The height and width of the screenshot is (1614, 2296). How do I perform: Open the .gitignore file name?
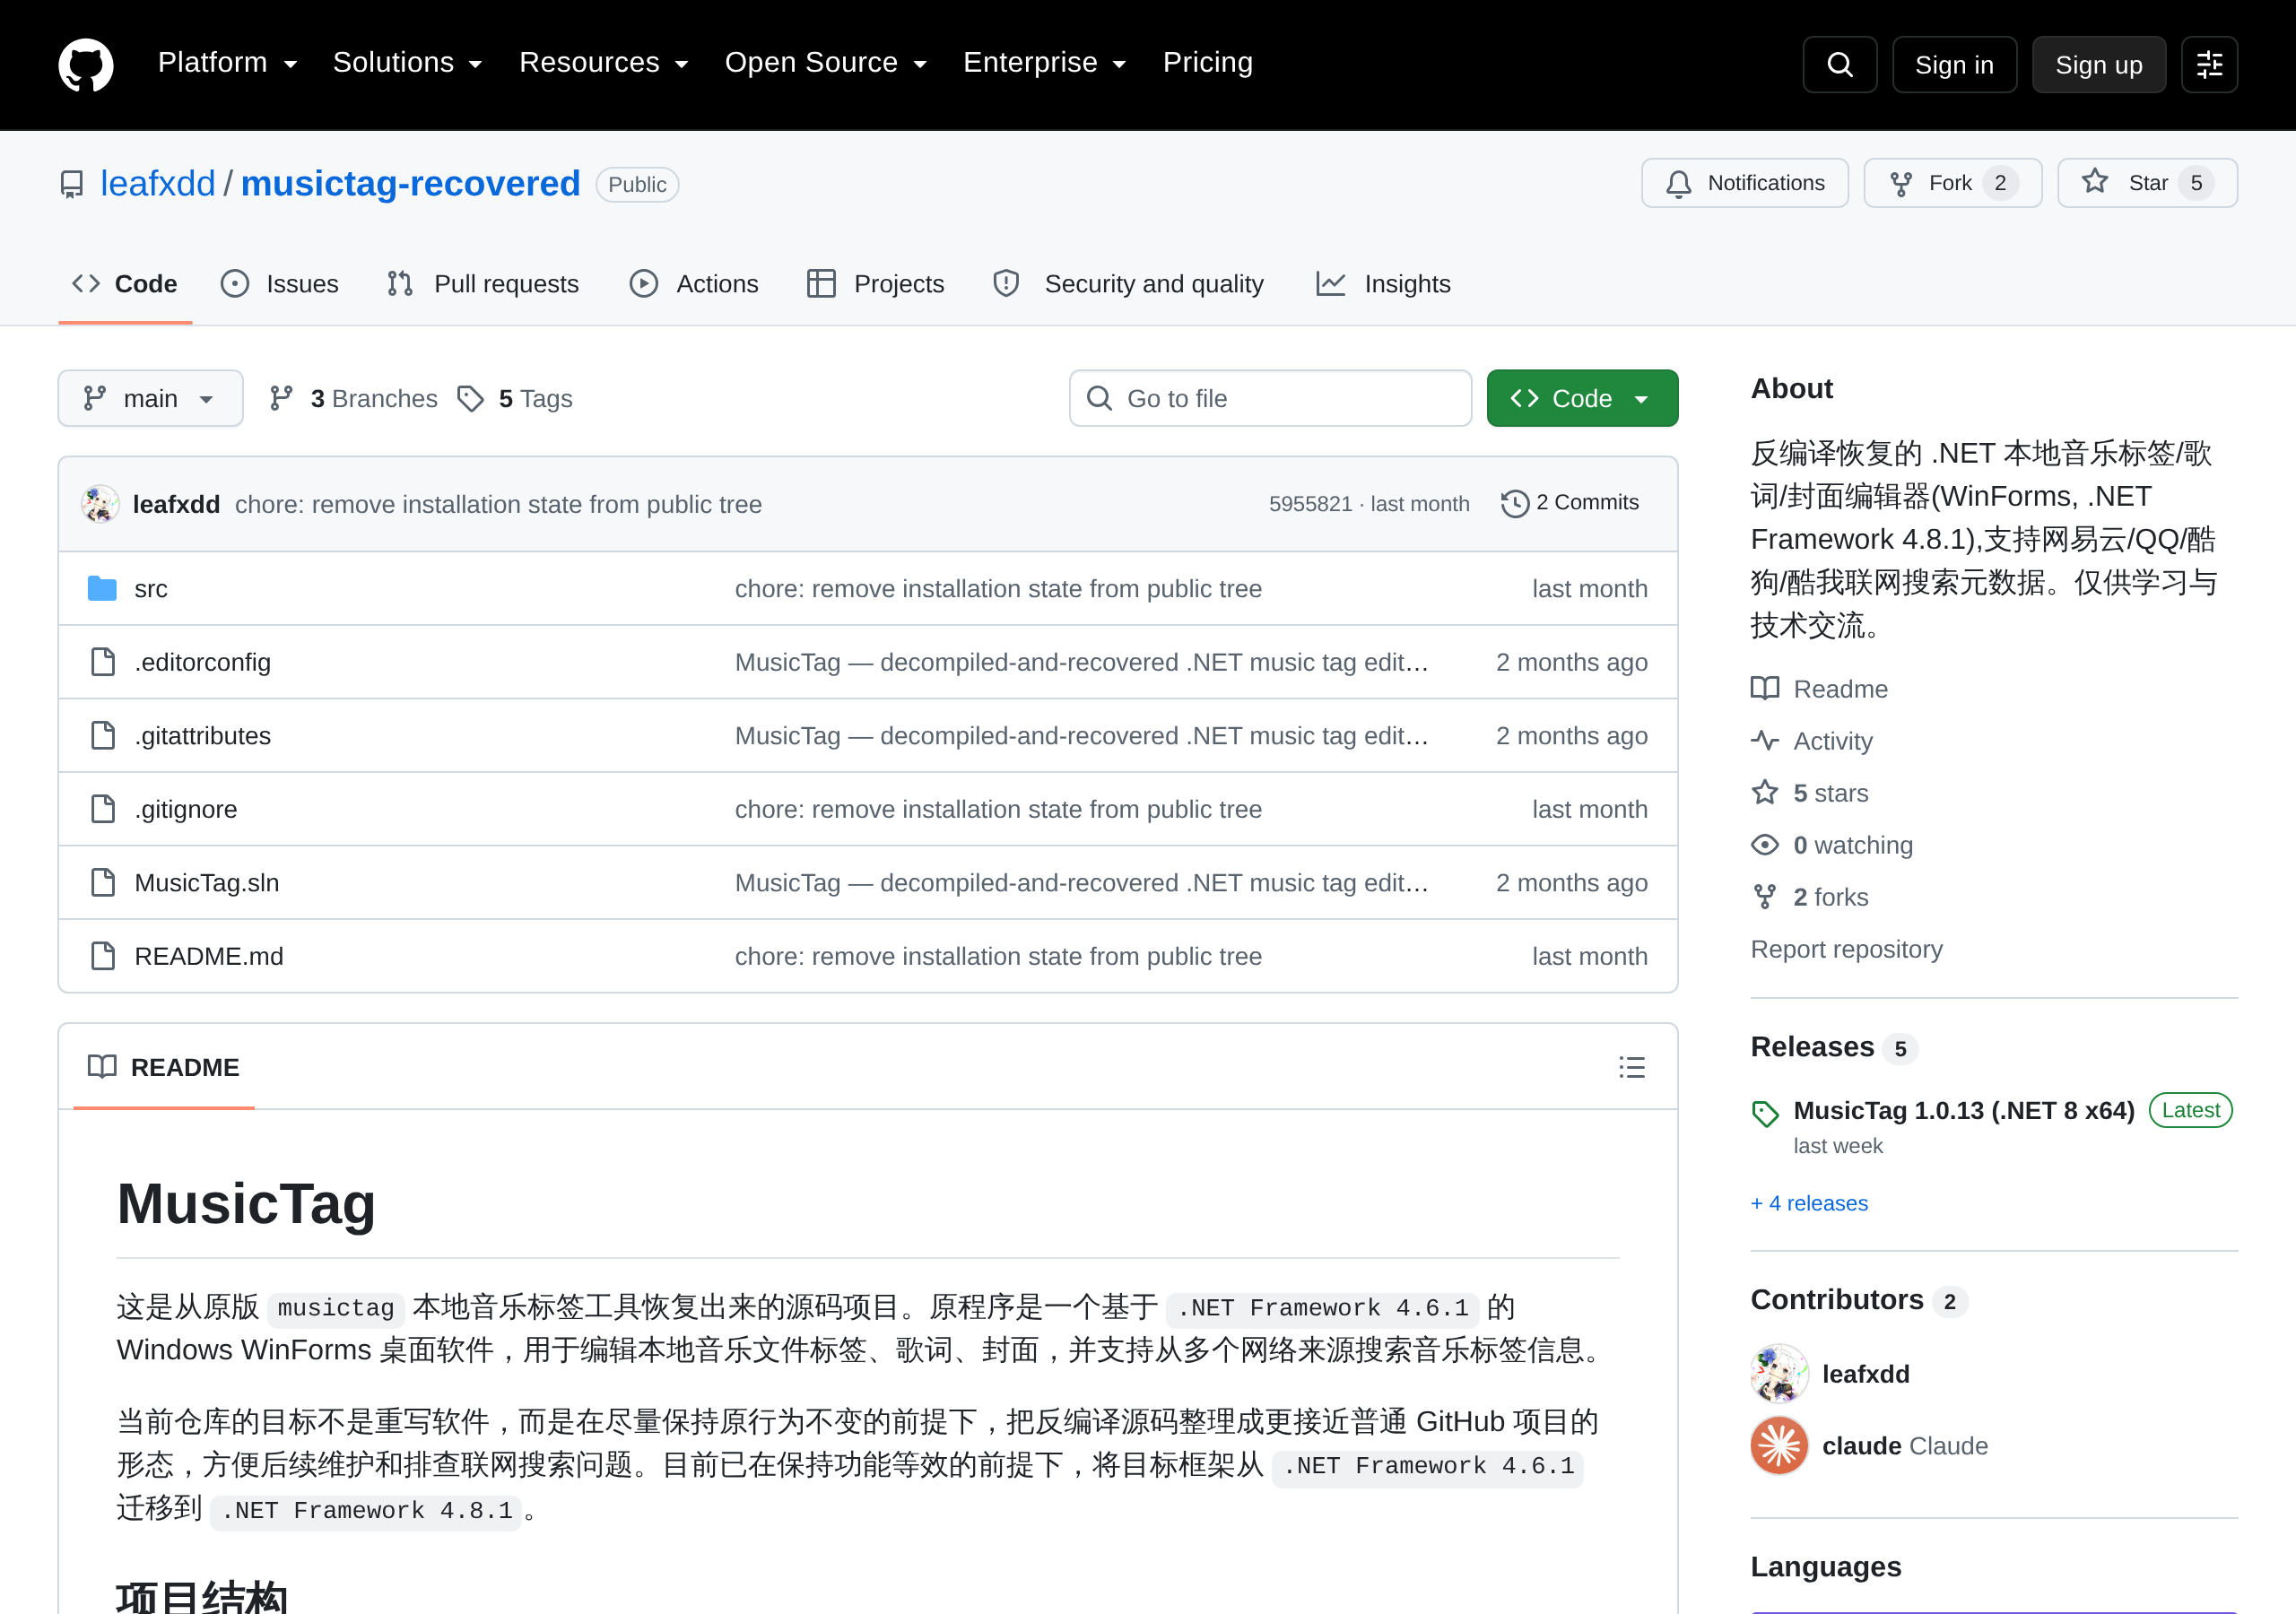click(186, 809)
